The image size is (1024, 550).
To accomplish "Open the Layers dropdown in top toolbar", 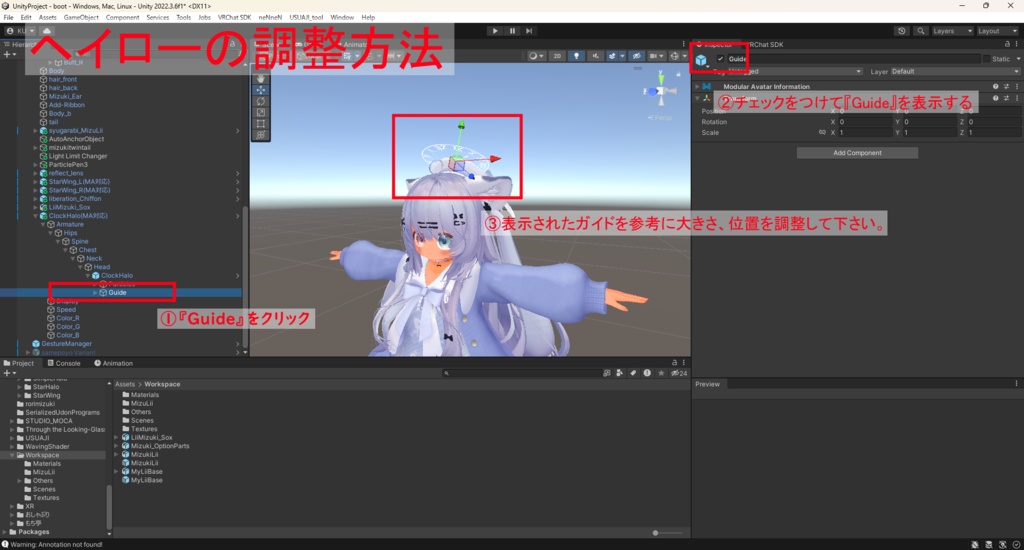I will click(x=952, y=31).
